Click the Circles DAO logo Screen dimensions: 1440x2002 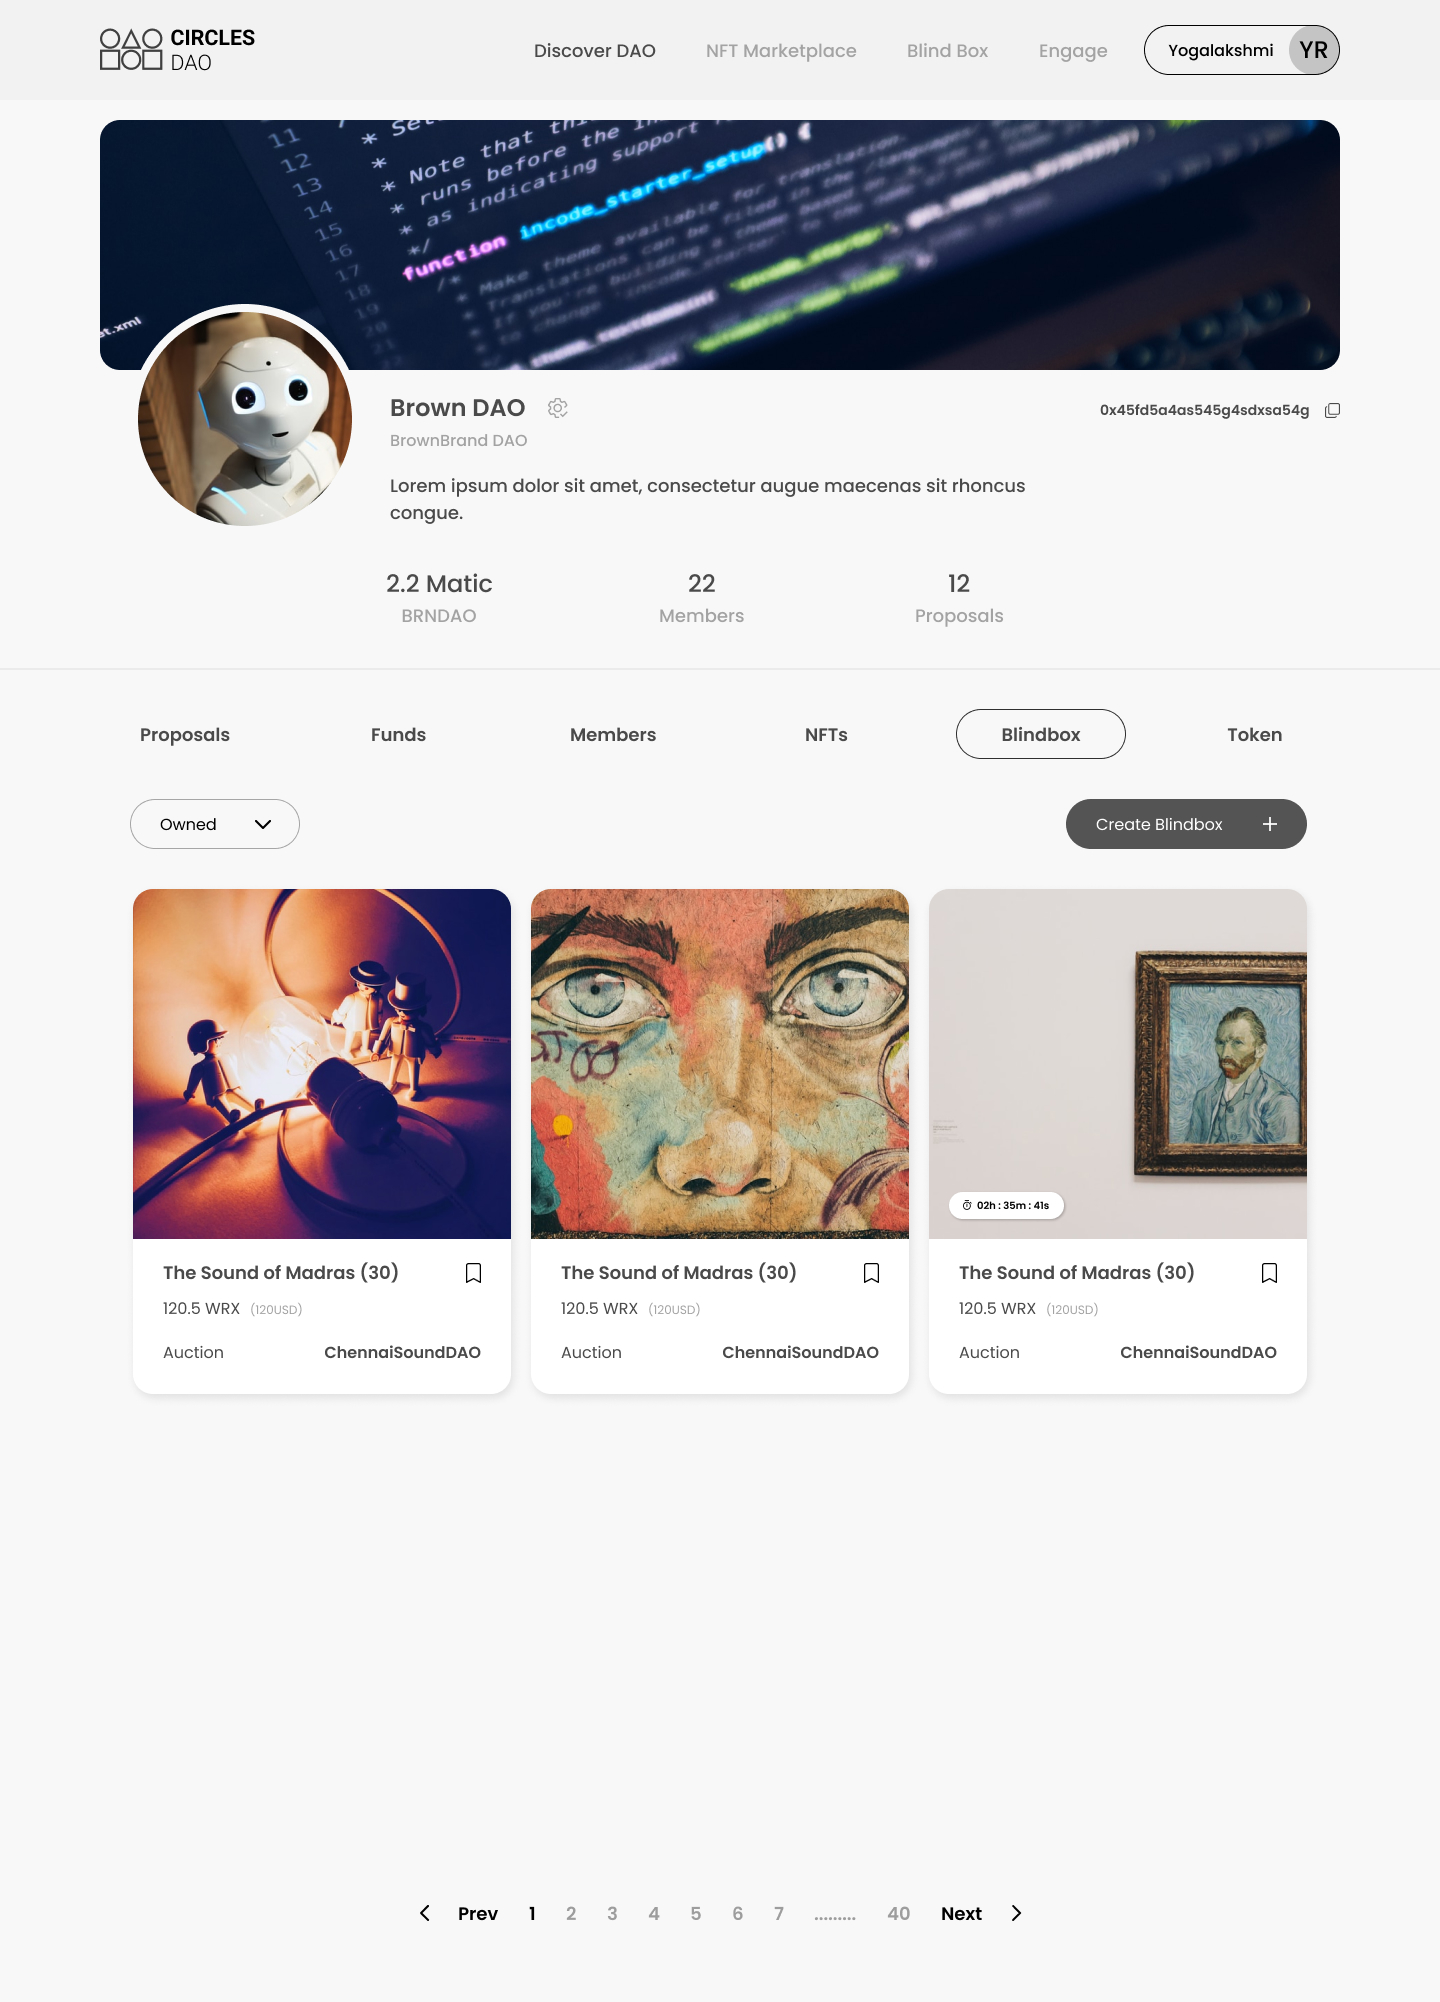177,50
